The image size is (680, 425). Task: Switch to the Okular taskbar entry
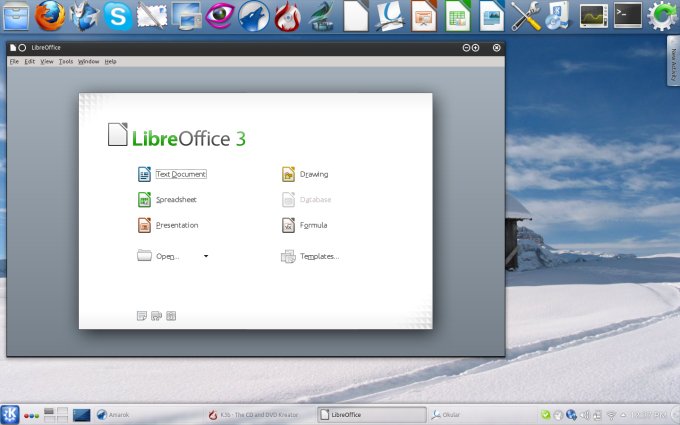coord(482,415)
